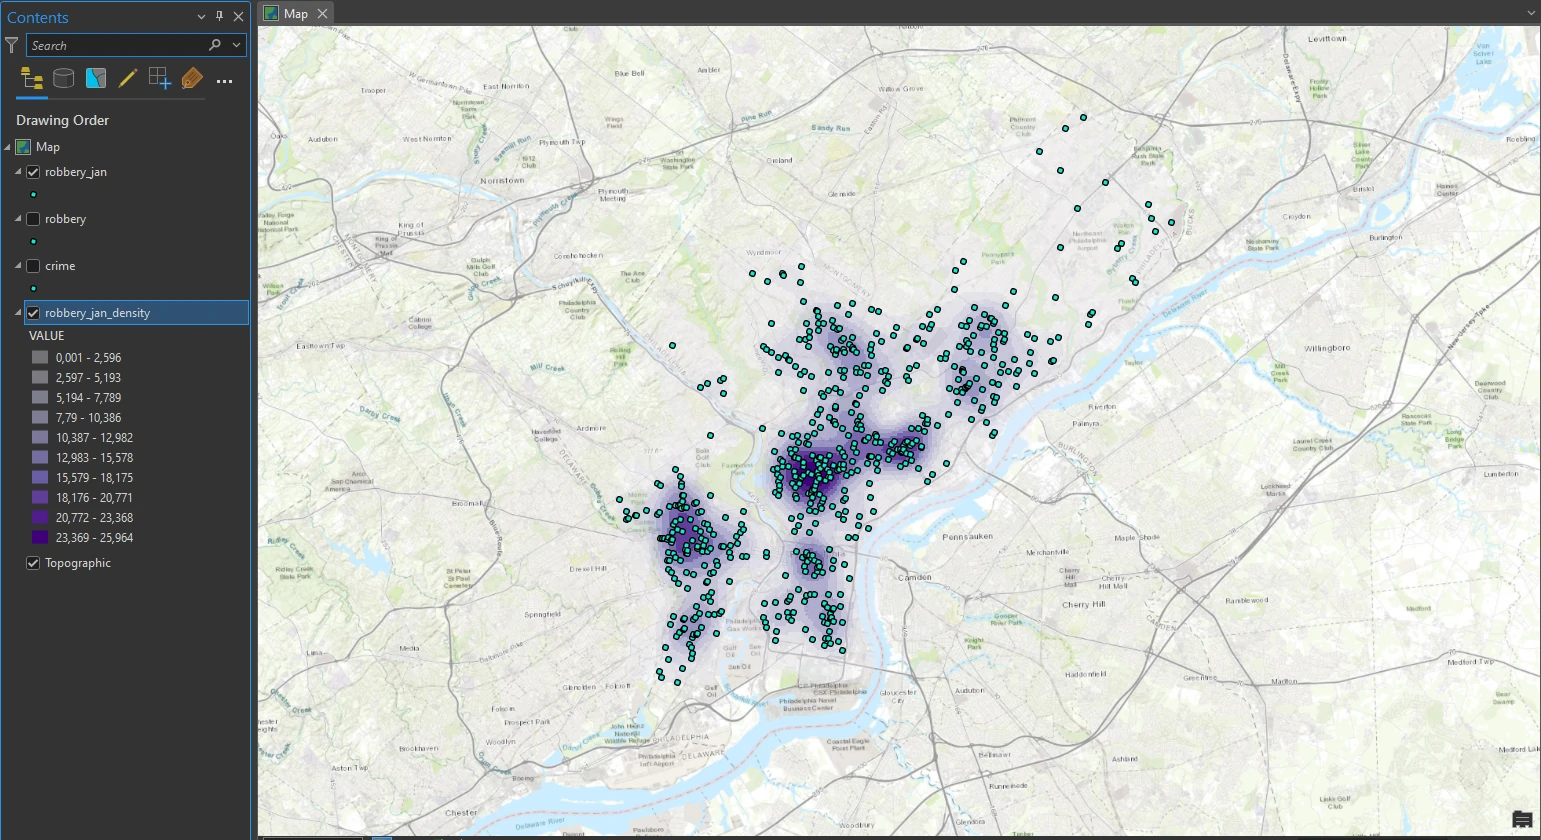Screen dimensions: 1541x840
Task: Collapse robbery_jan layer legend
Action: [18, 172]
